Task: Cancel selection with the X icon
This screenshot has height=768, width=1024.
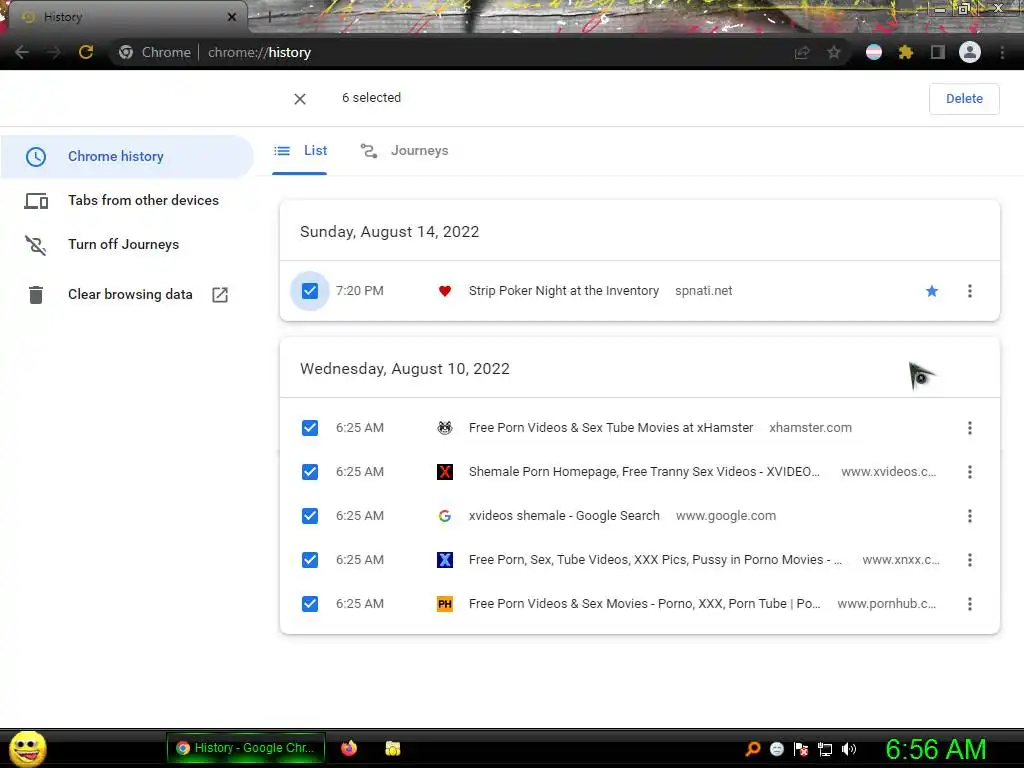Action: [300, 99]
